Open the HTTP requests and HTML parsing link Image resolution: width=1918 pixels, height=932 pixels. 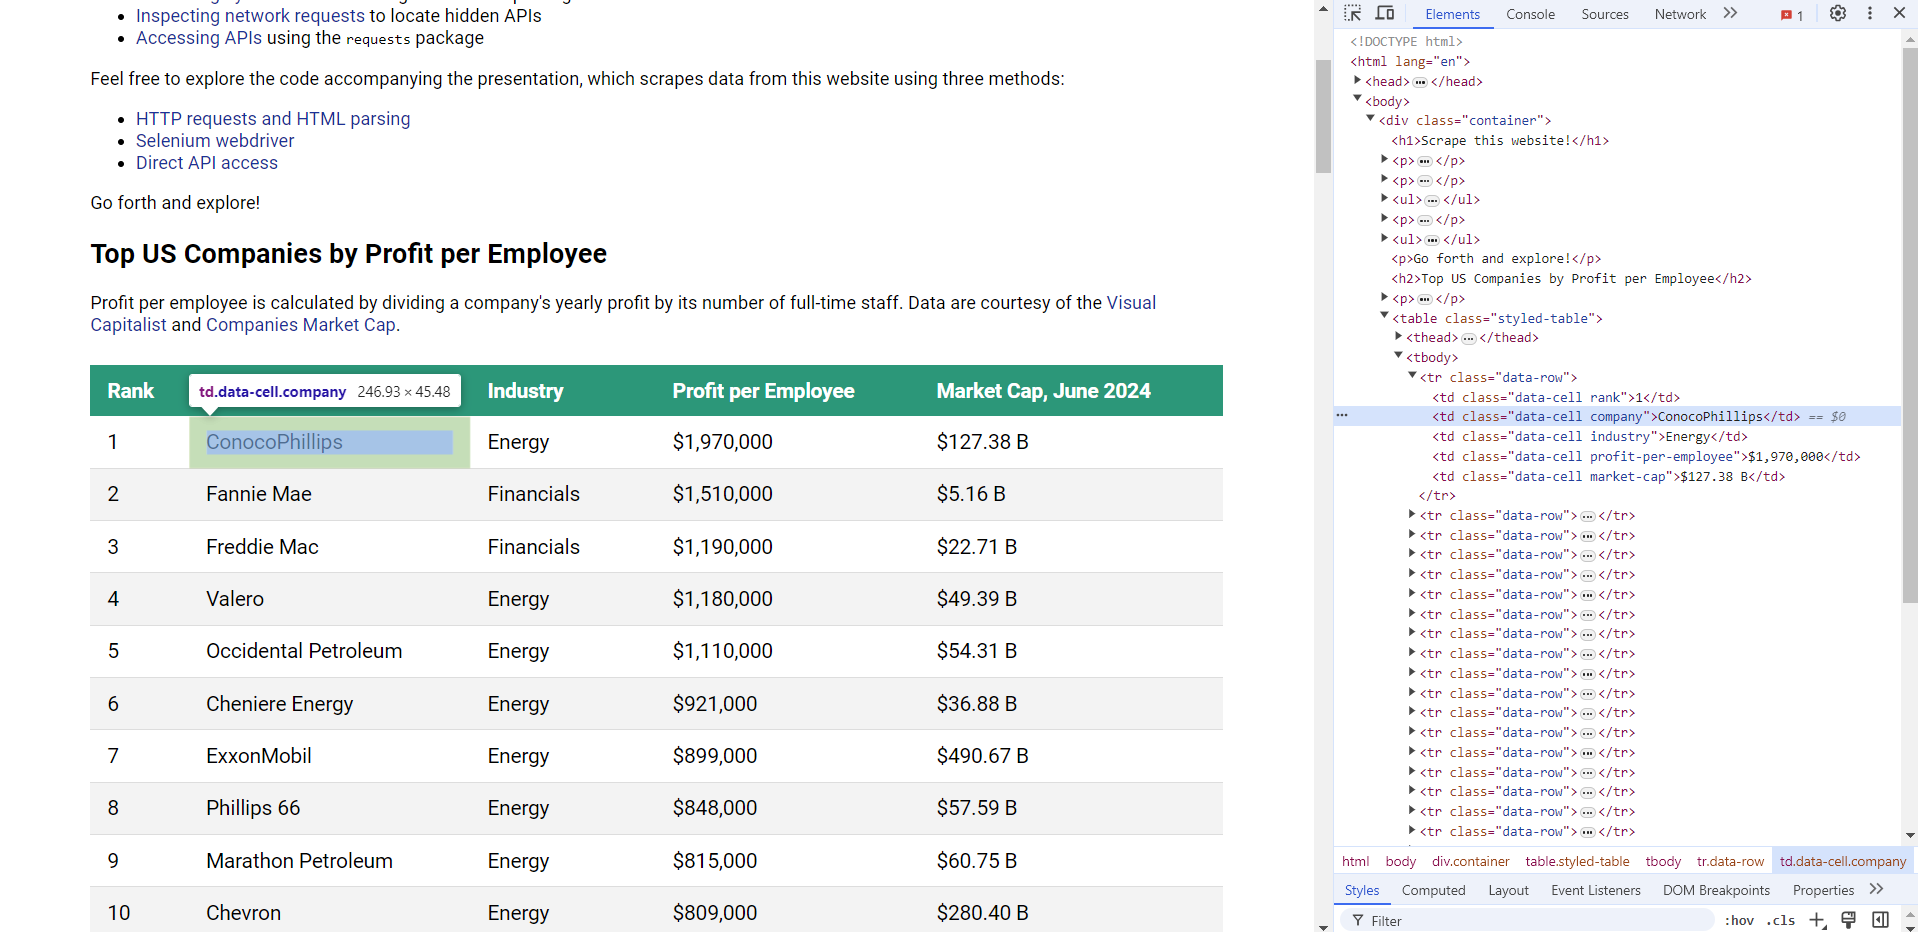click(x=273, y=119)
